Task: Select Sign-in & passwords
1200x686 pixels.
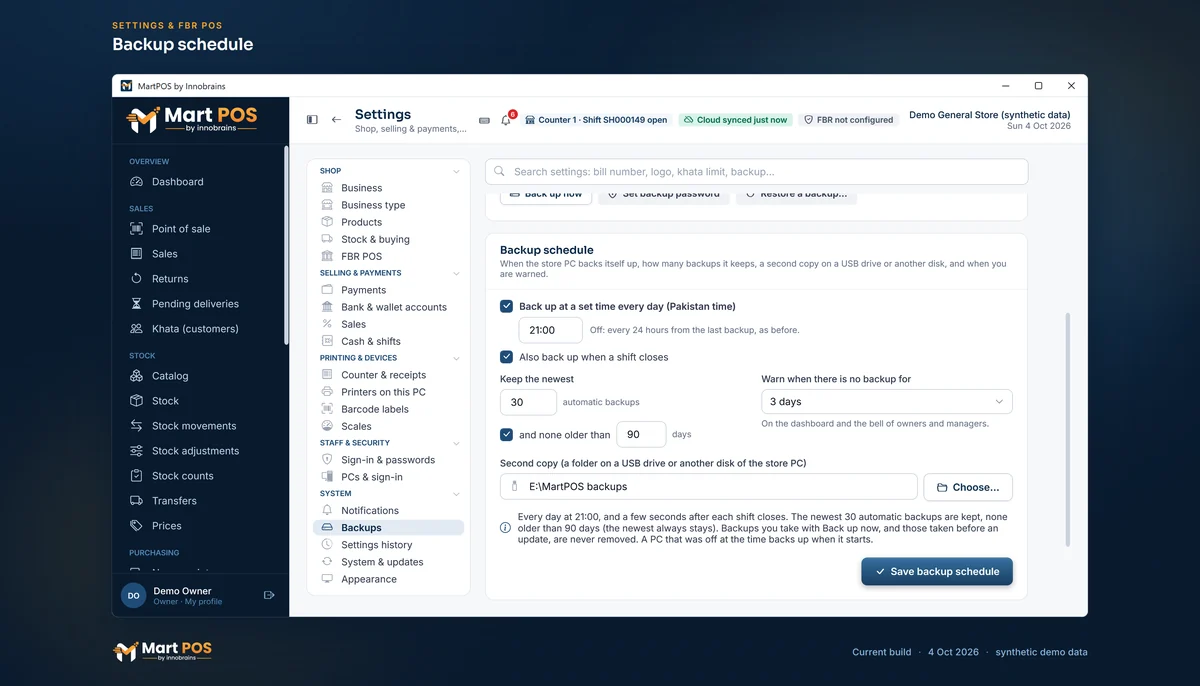Action: pos(388,460)
